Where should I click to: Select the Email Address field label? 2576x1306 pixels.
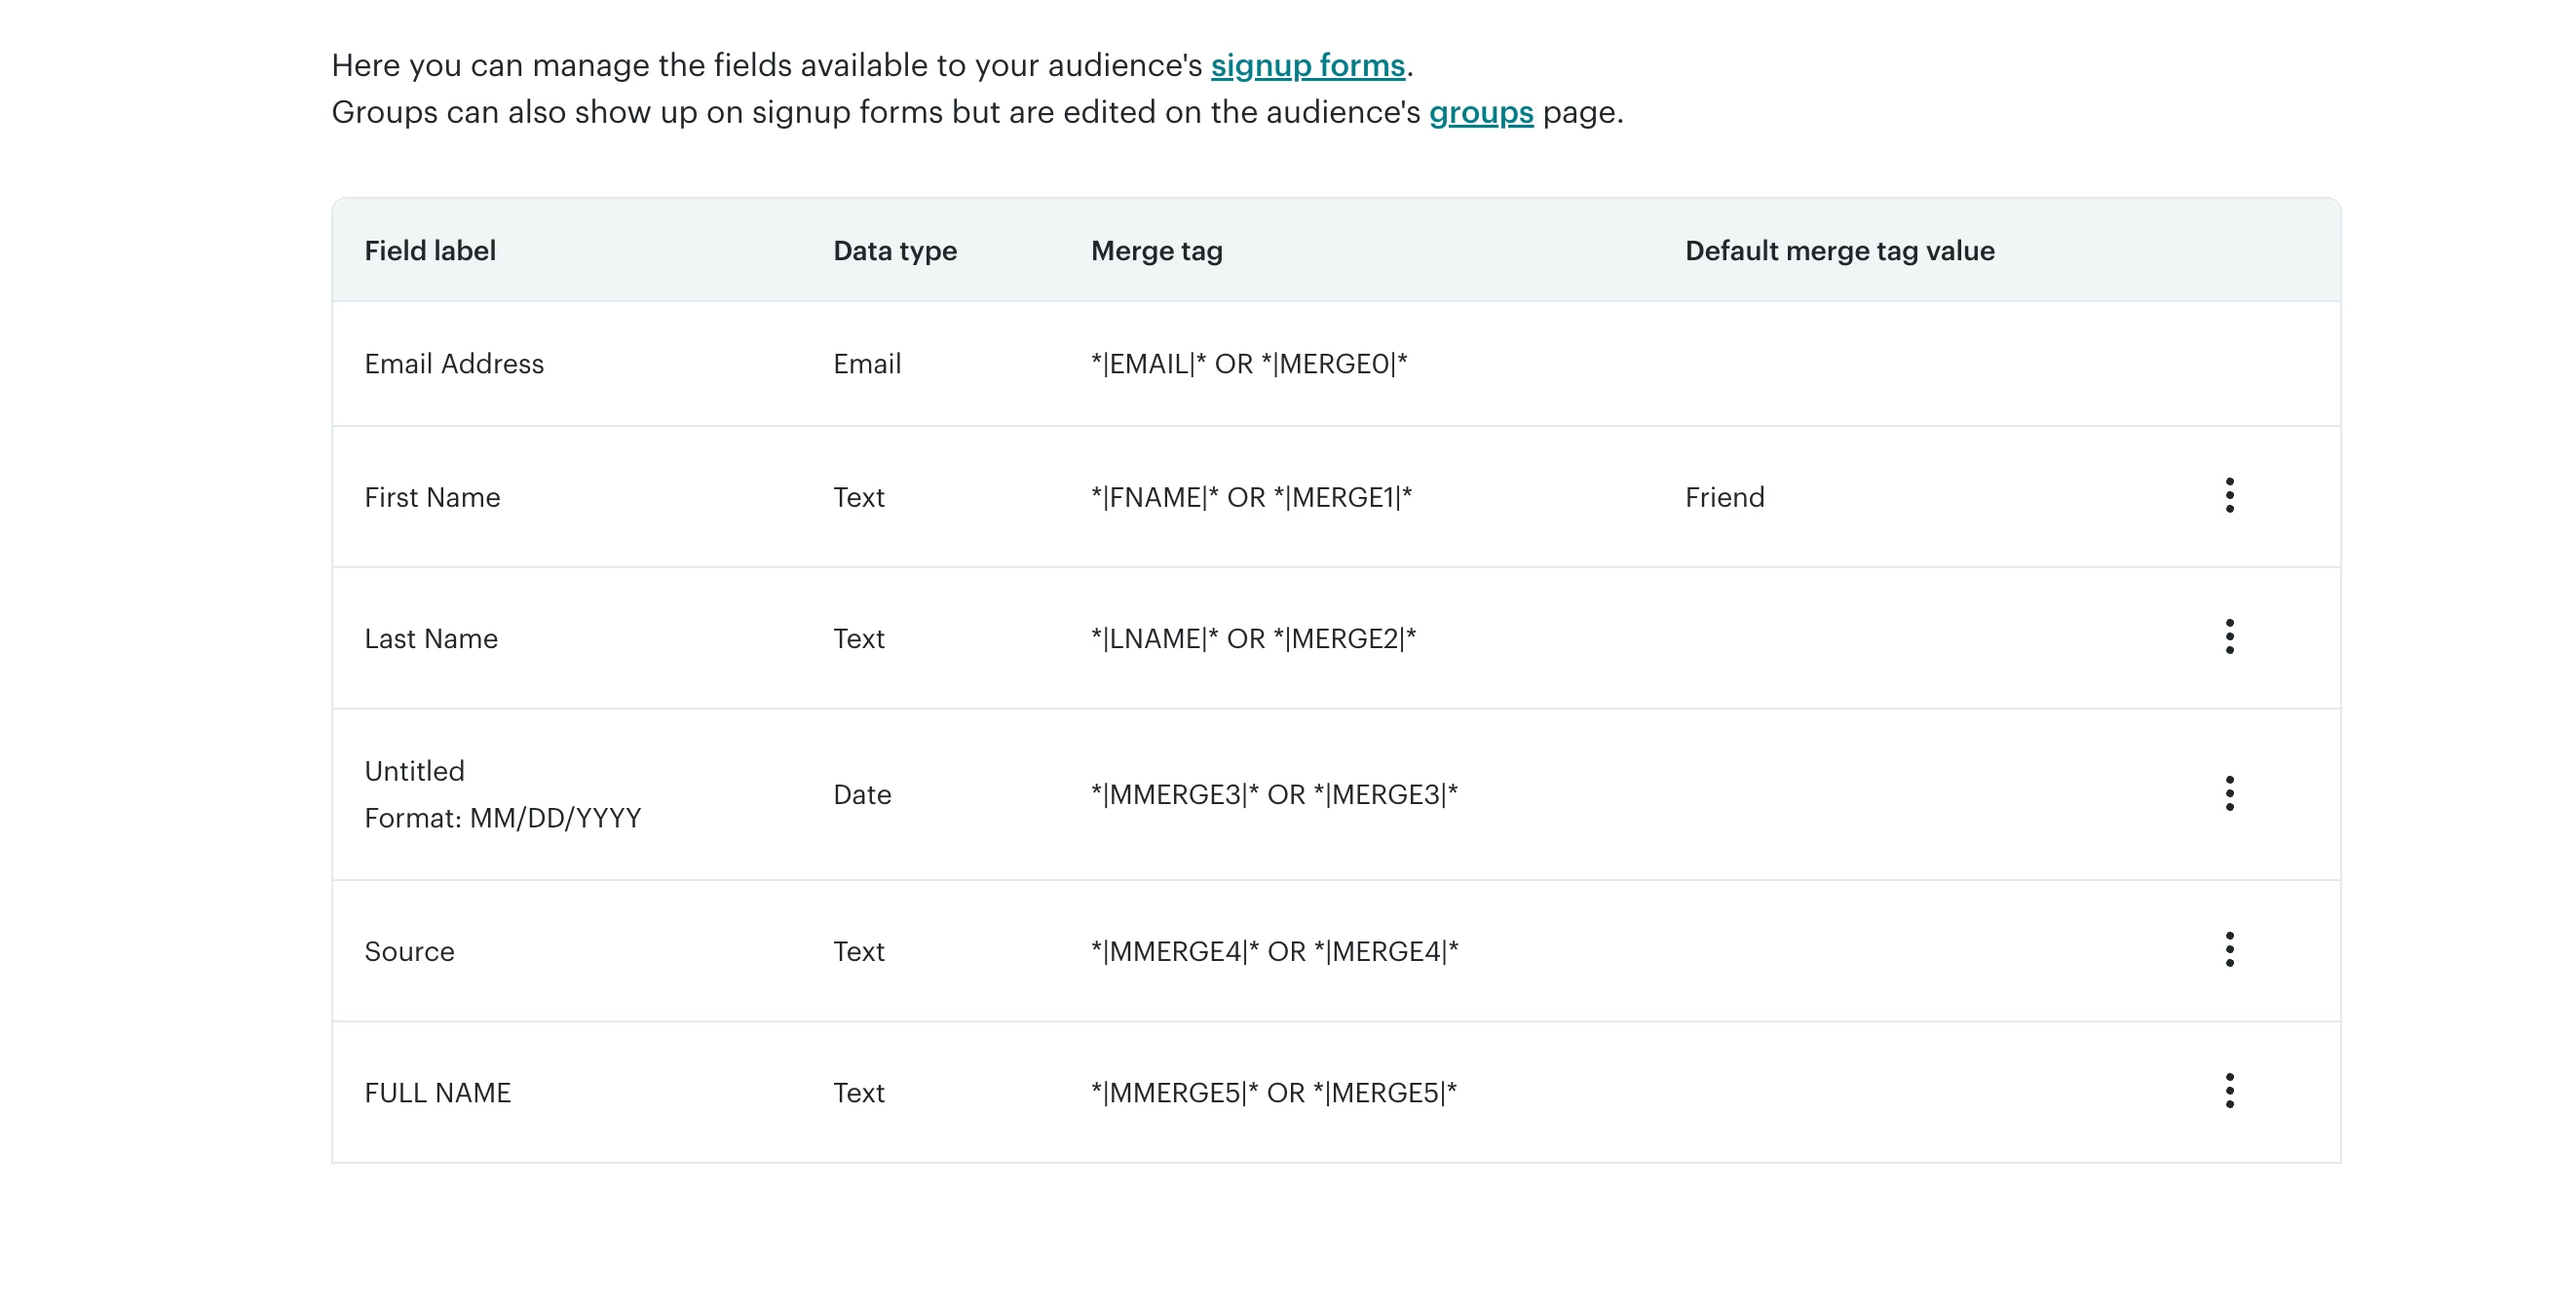coord(454,364)
